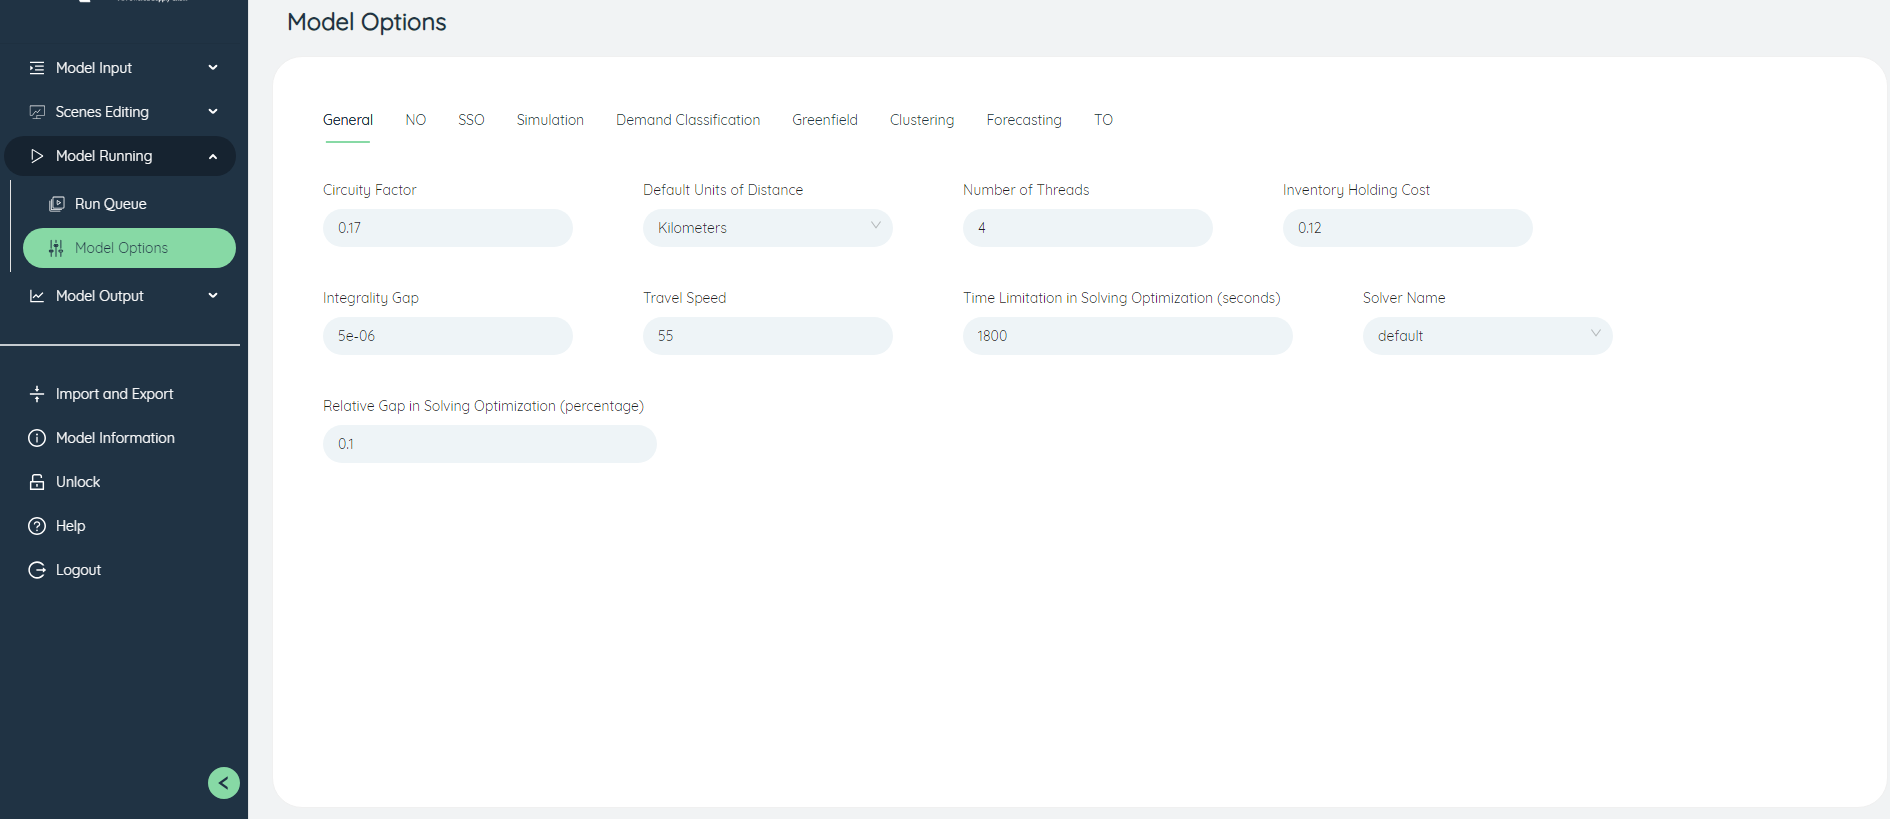Click the Model Options page heading
Image resolution: width=1890 pixels, height=819 pixels.
click(x=367, y=22)
